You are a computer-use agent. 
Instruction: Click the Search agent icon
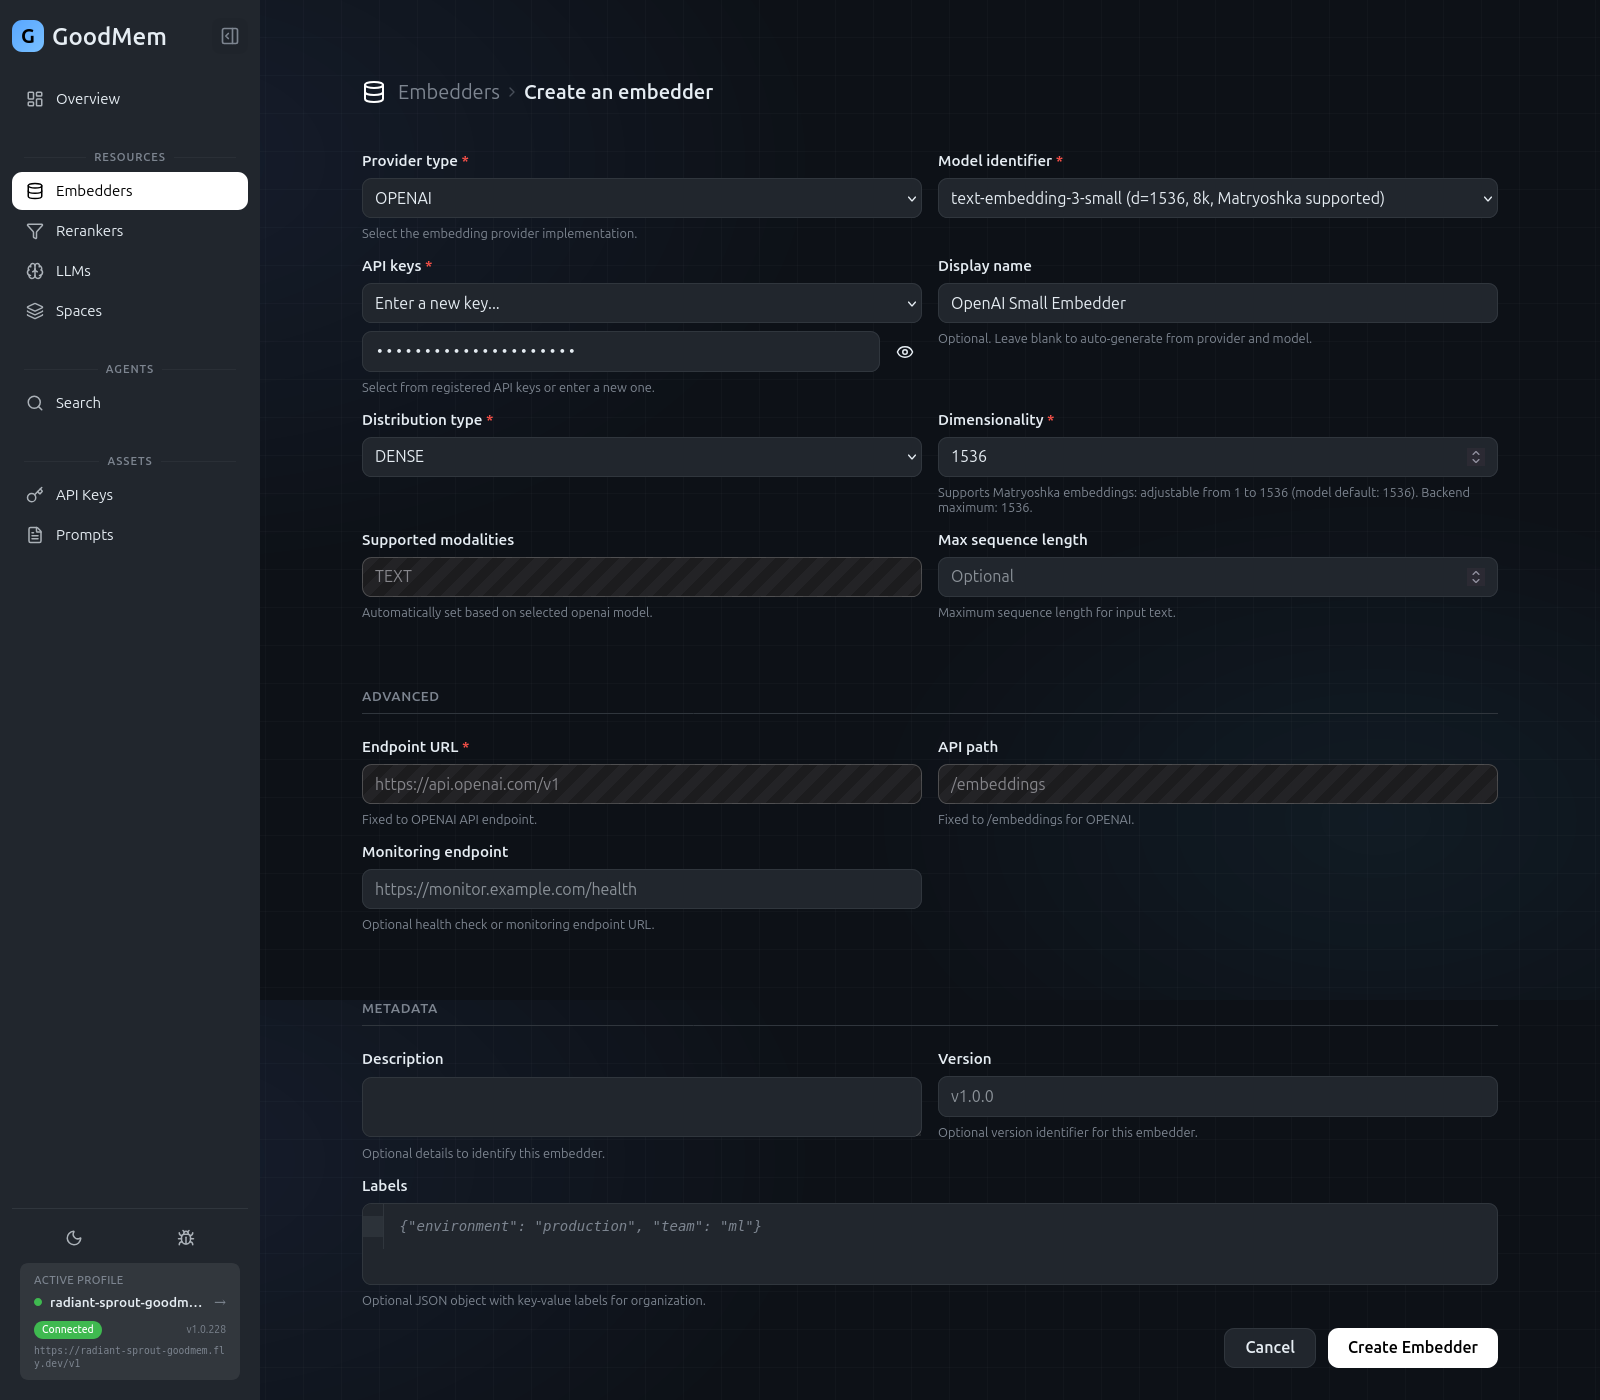(35, 402)
